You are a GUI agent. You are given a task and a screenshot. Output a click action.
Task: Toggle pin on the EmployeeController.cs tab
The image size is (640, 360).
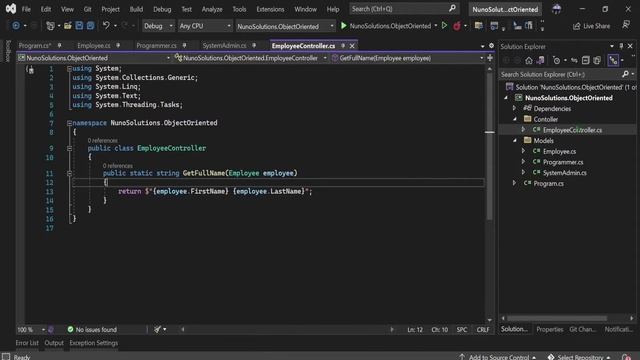[343, 45]
